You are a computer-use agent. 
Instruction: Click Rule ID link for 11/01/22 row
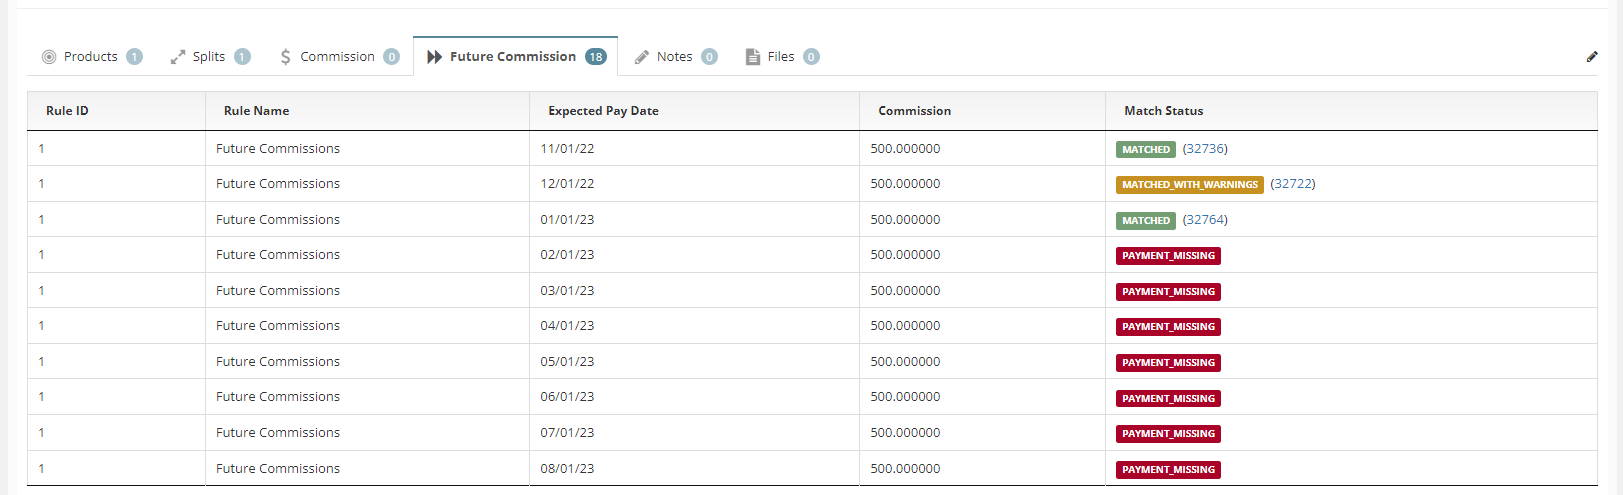[x=41, y=149]
